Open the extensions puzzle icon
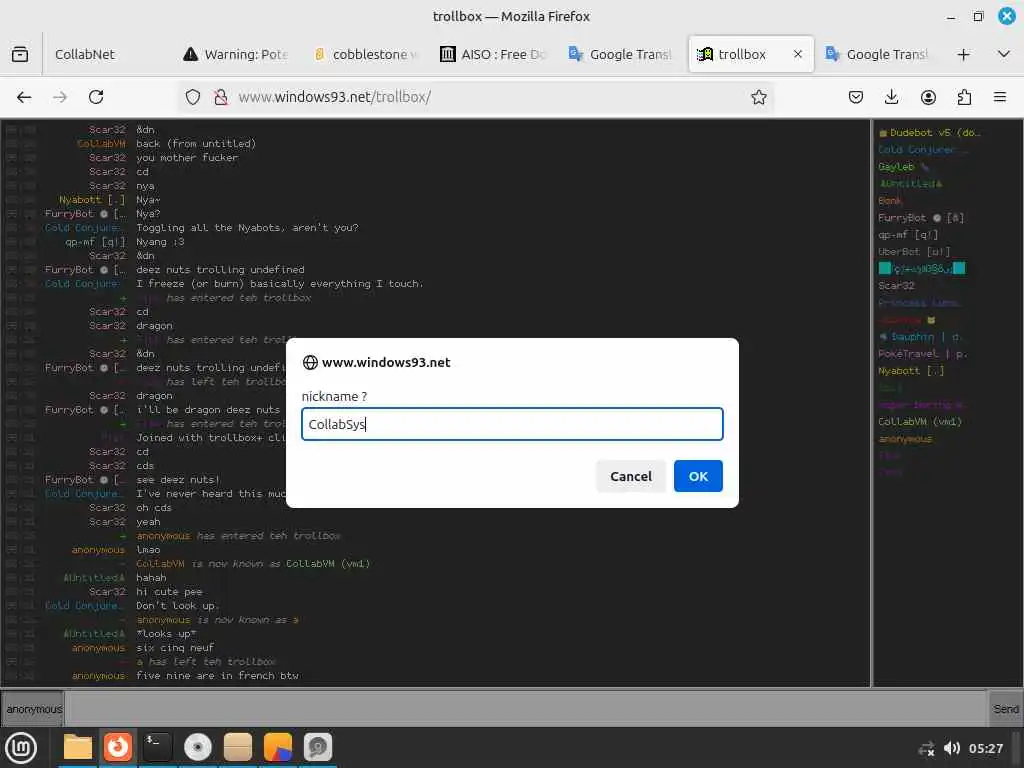1024x768 pixels. click(x=964, y=97)
